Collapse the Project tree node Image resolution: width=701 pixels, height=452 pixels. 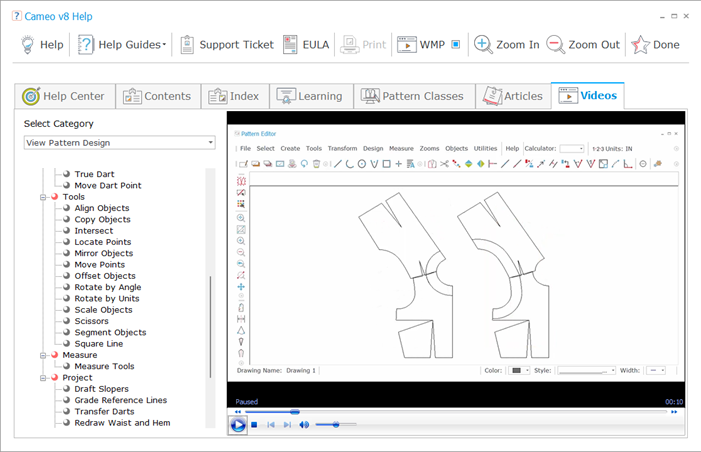point(43,378)
